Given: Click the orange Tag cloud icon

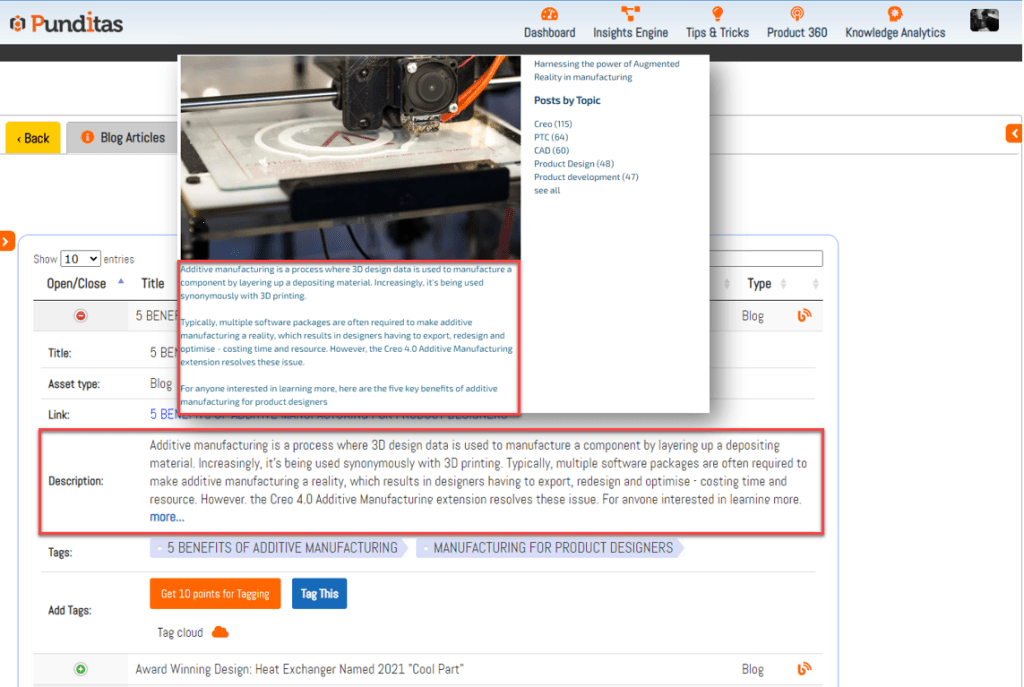Looking at the screenshot, I should click(x=220, y=632).
